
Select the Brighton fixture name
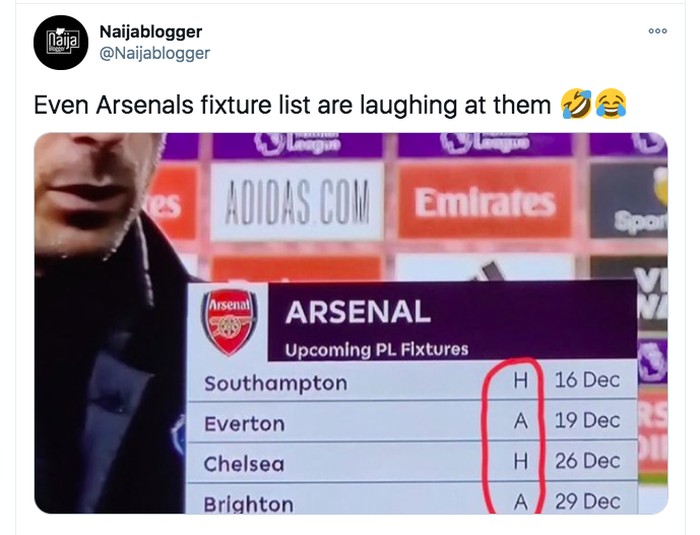coord(248,504)
